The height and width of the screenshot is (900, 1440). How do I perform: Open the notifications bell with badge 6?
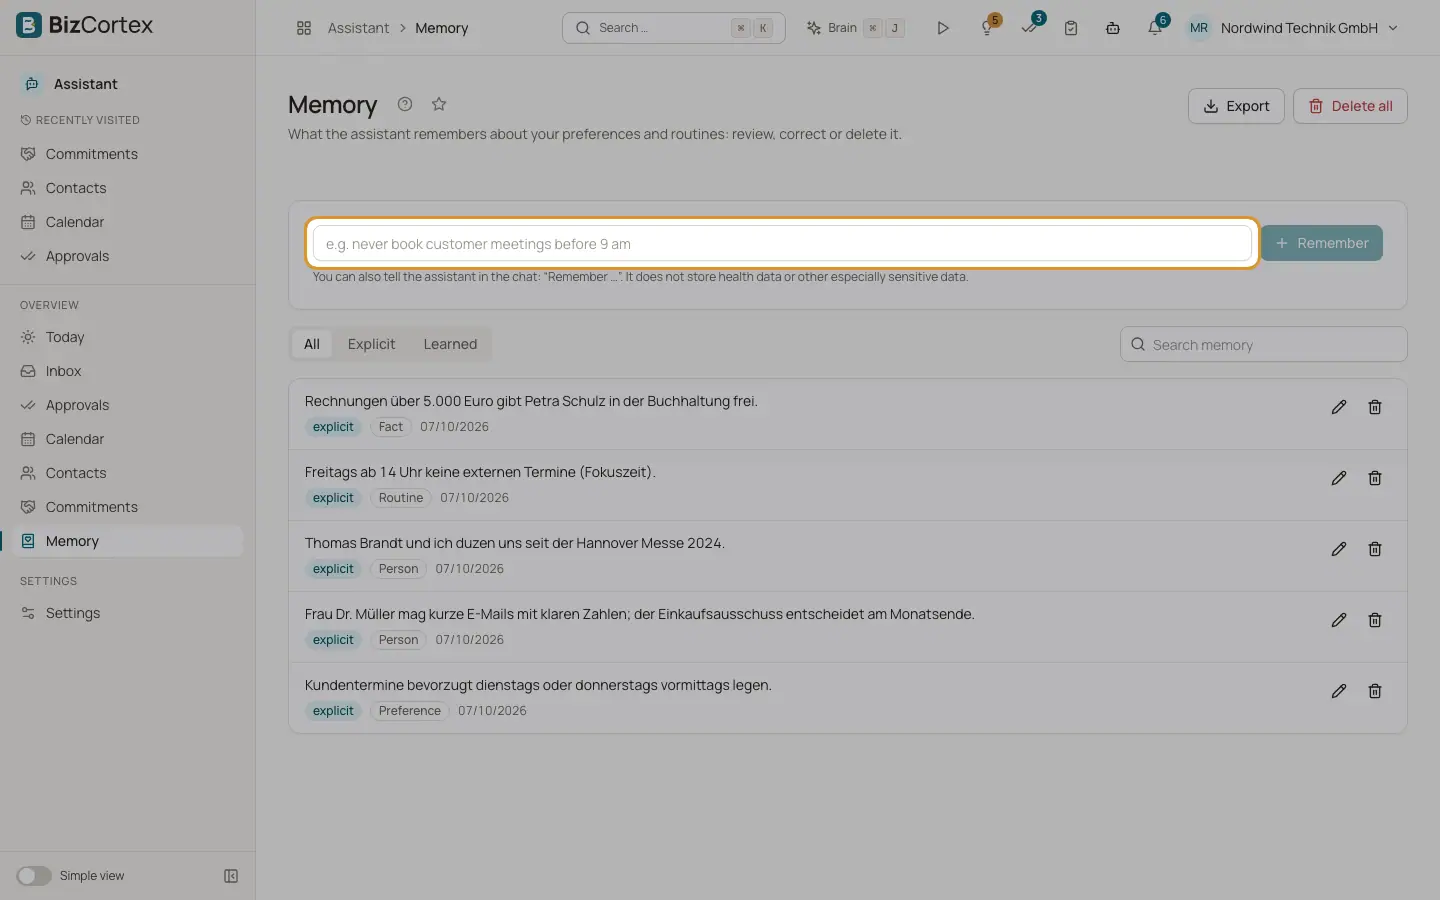click(1156, 27)
